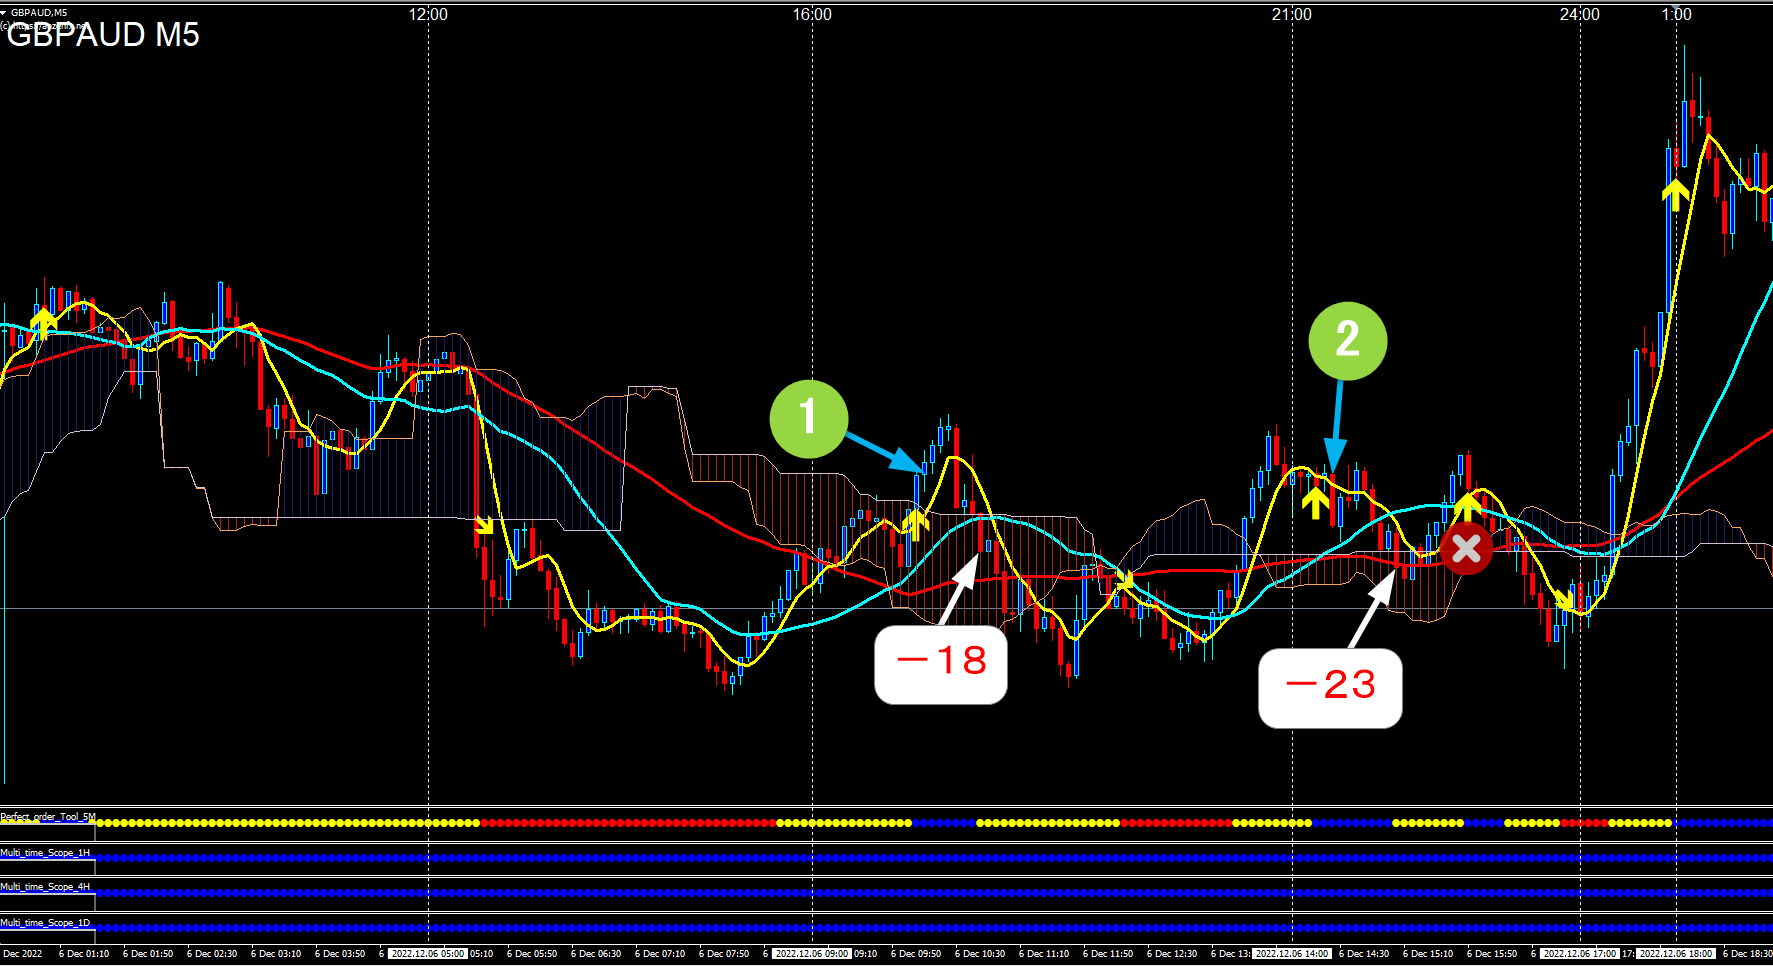Screen dimensions: 1773x966
Task: Click the 6 Dec 12:30 axis label
Action: [1172, 954]
